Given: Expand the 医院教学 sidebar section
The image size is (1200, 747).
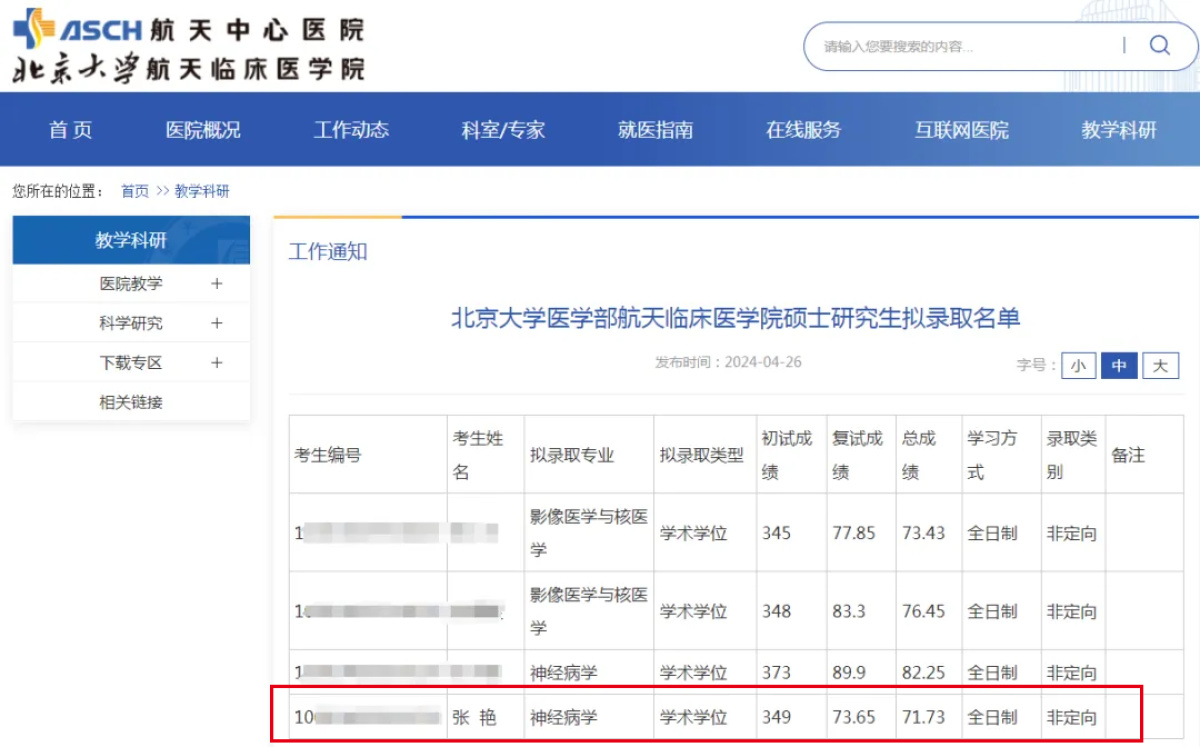Looking at the screenshot, I should pos(131,284).
